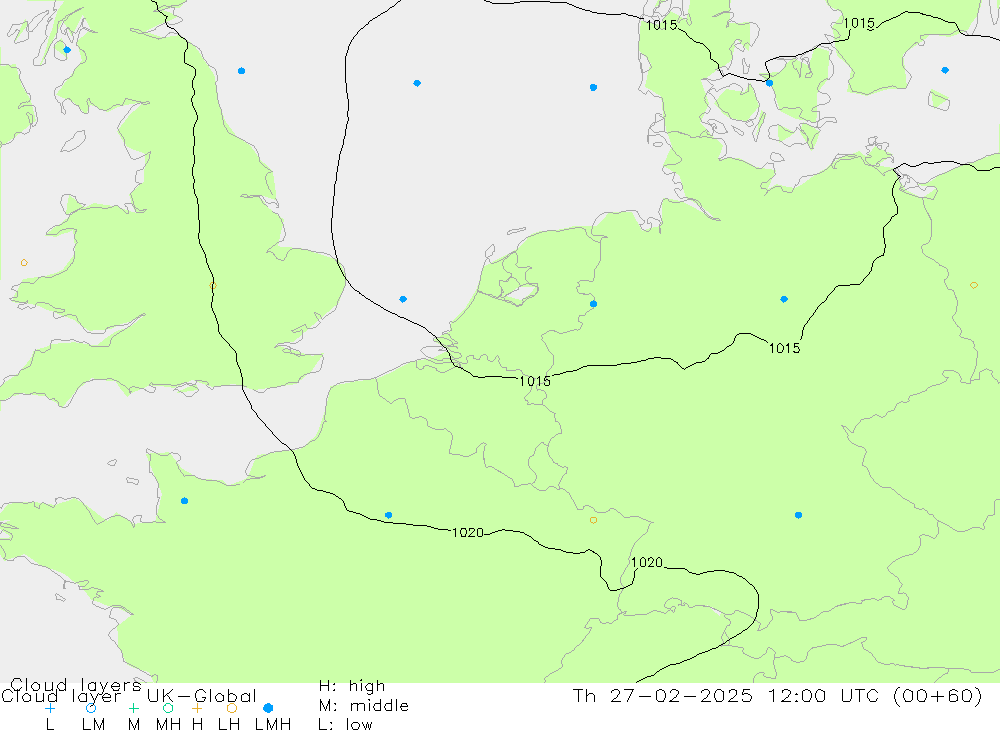The image size is (1000, 733).
Task: Click the 'Cloud layers' title text
Action: [x=75, y=686]
